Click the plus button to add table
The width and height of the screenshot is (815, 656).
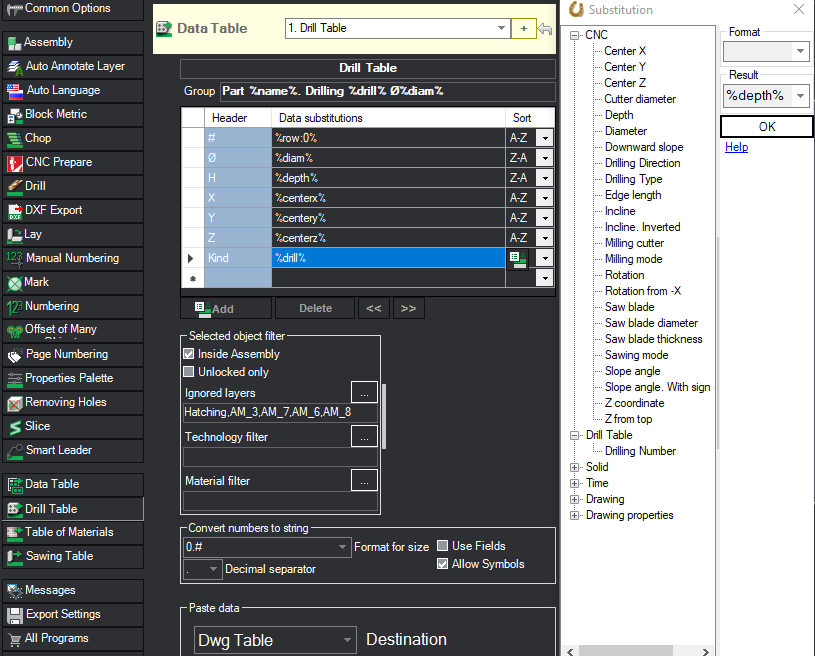[x=524, y=29]
